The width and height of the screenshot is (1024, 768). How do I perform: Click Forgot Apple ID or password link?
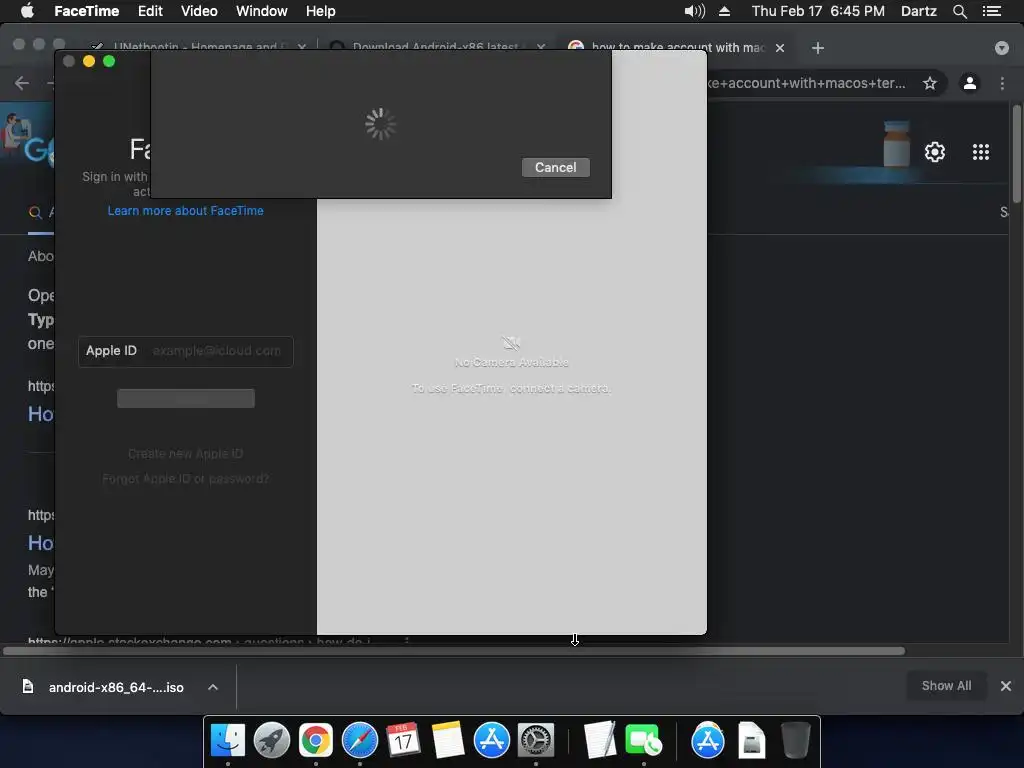185,479
